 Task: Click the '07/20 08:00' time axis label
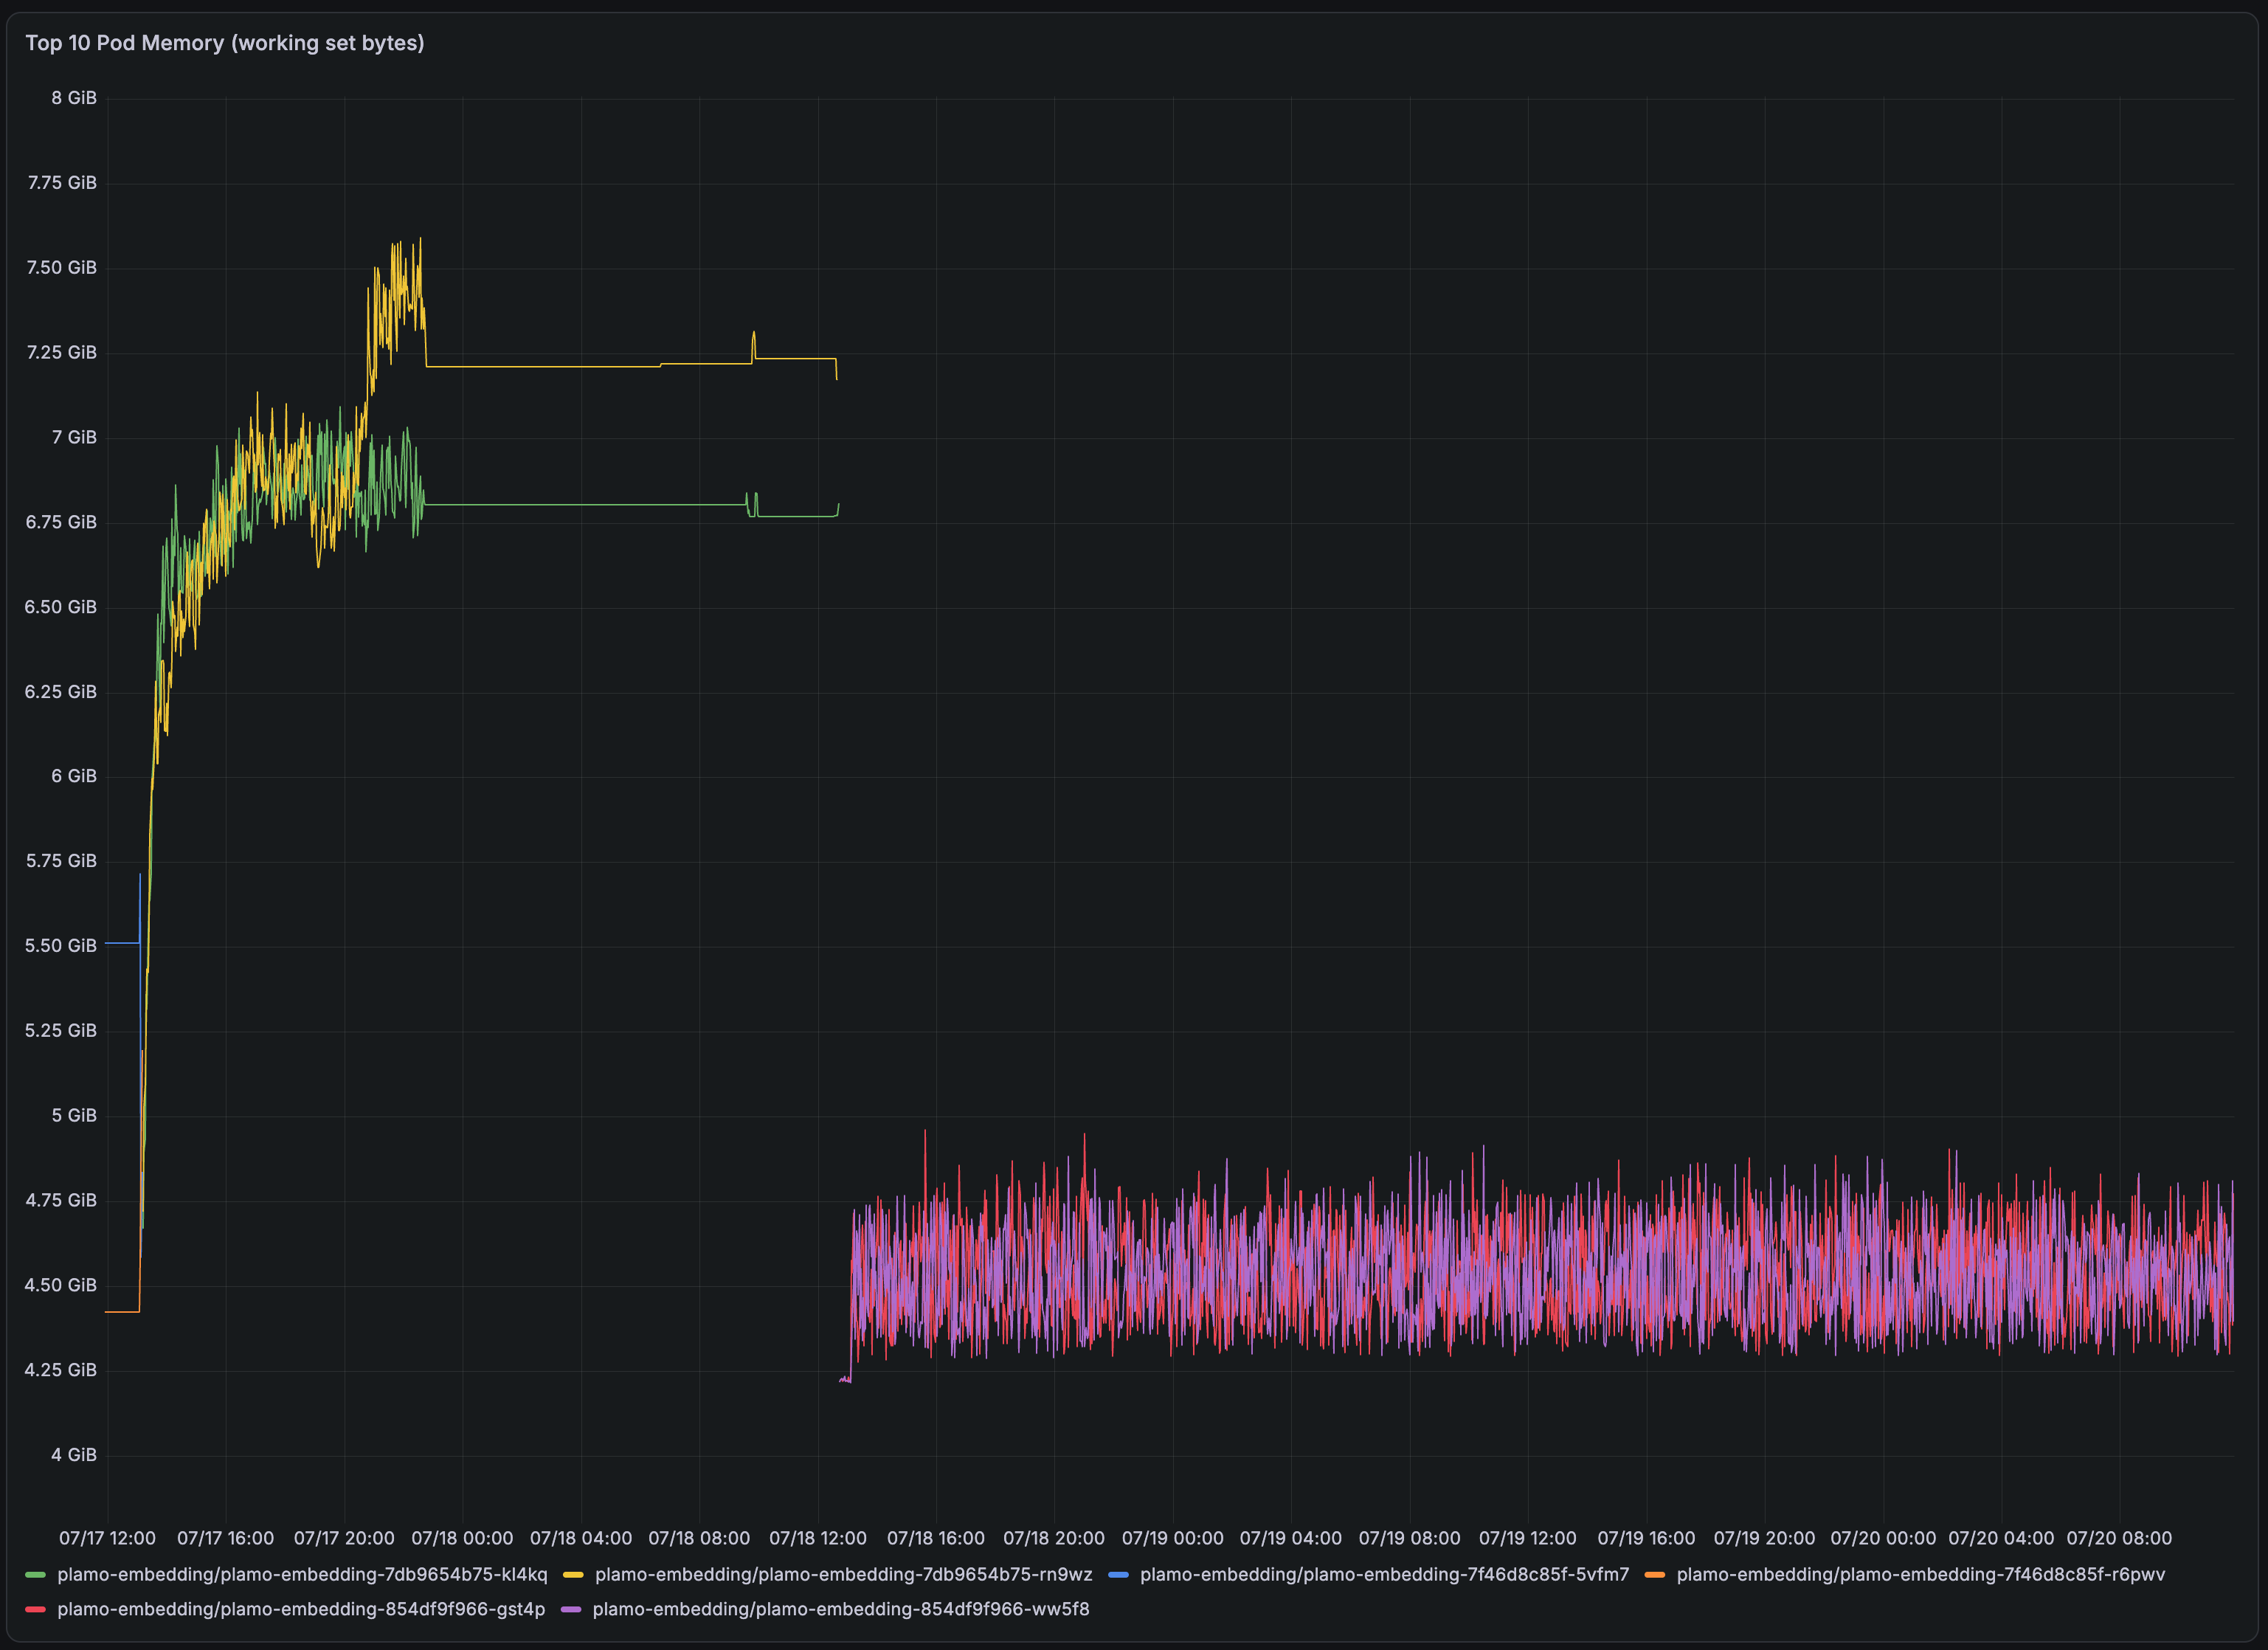2120,1538
